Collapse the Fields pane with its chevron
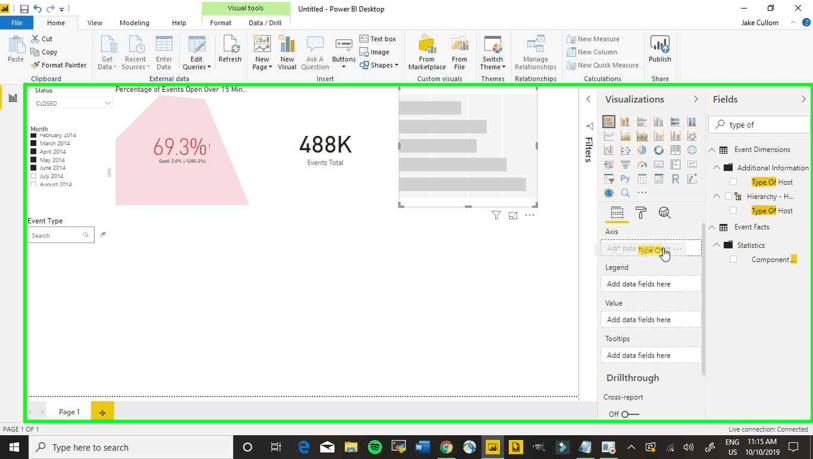The image size is (813, 459). (803, 99)
